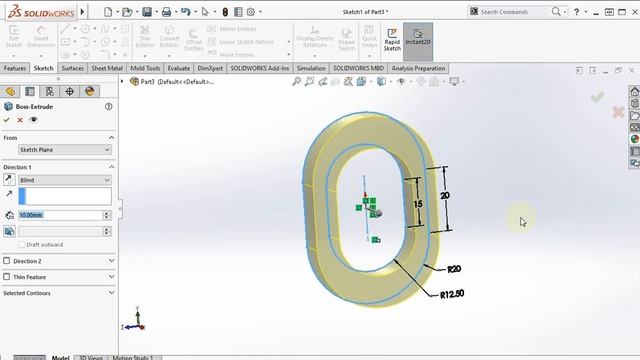
Task: Open Simulation tab
Action: [x=311, y=68]
